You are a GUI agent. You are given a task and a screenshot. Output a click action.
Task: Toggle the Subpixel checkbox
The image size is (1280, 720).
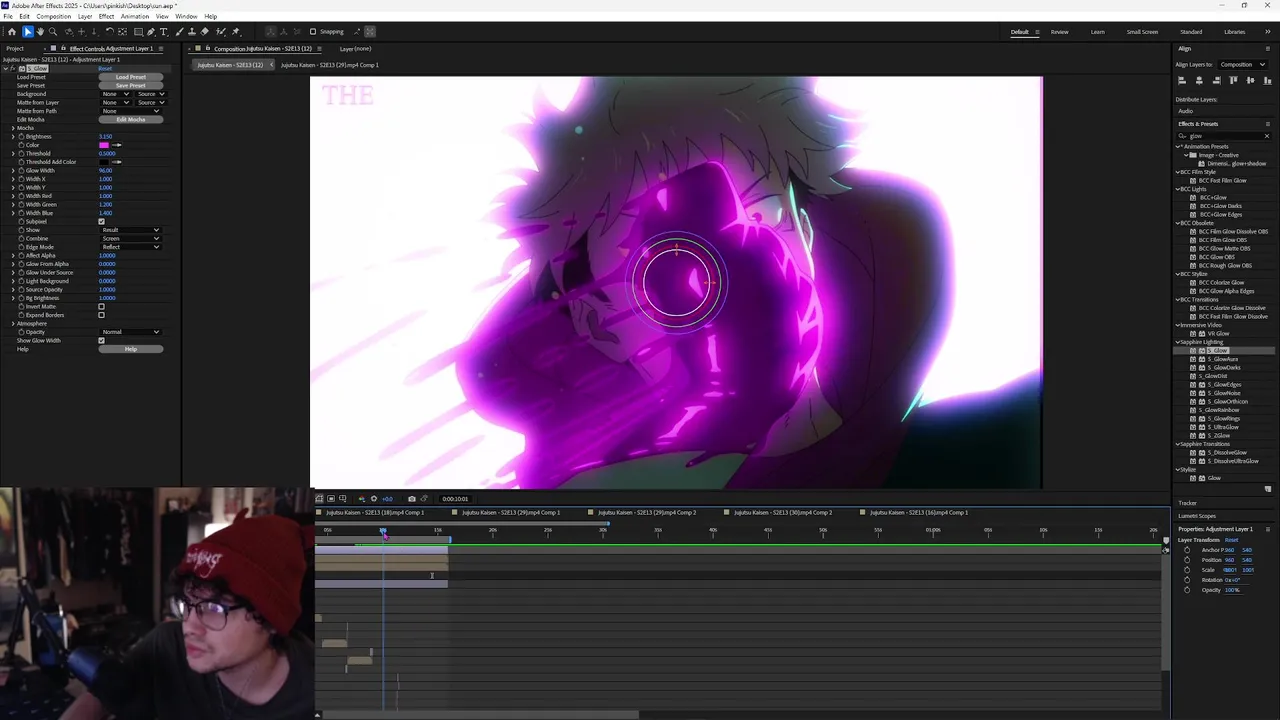(x=101, y=222)
